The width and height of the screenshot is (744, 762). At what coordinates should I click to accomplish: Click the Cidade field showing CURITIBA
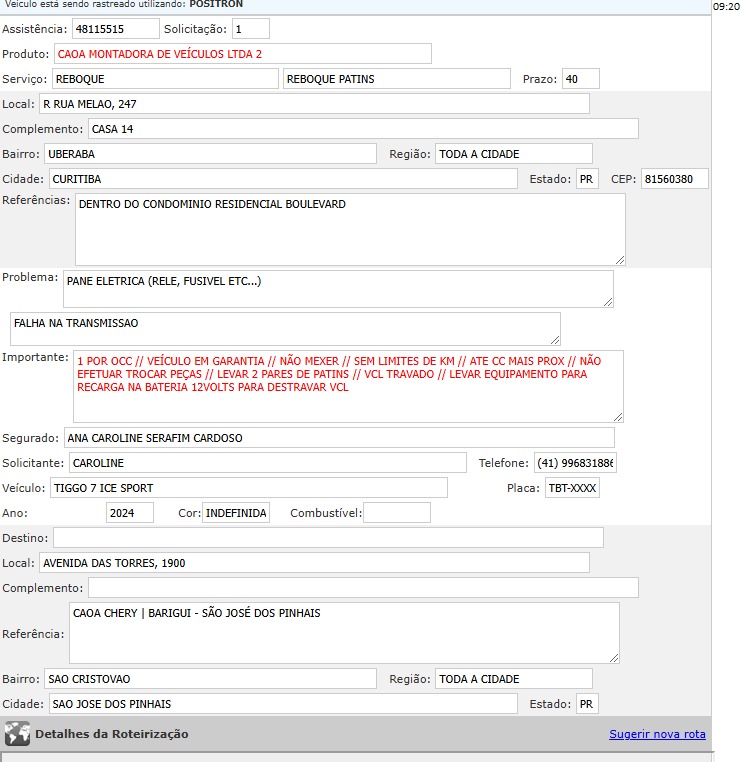(283, 179)
